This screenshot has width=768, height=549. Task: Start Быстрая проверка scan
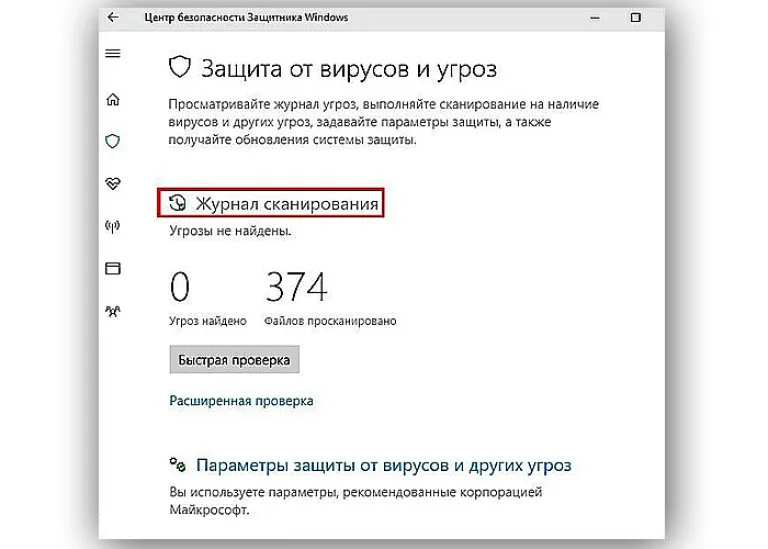point(235,359)
